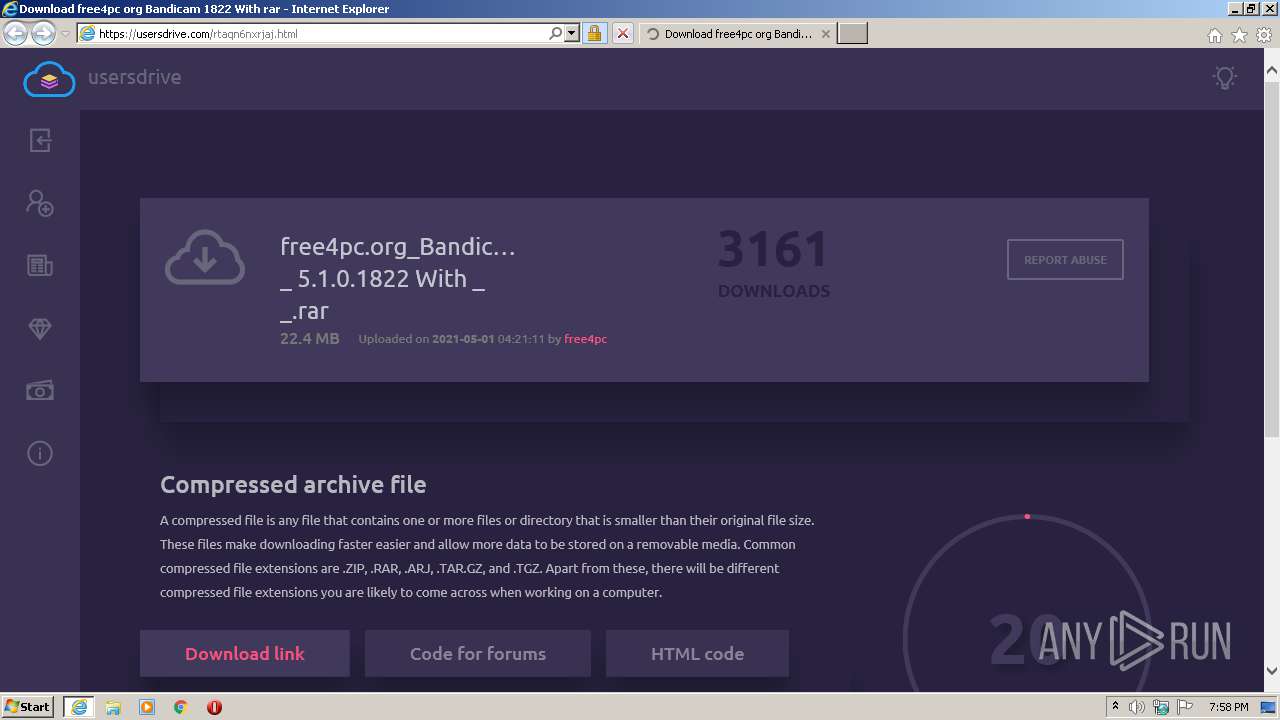
Task: Open the money earnings icon in sidebar
Action: click(x=40, y=391)
